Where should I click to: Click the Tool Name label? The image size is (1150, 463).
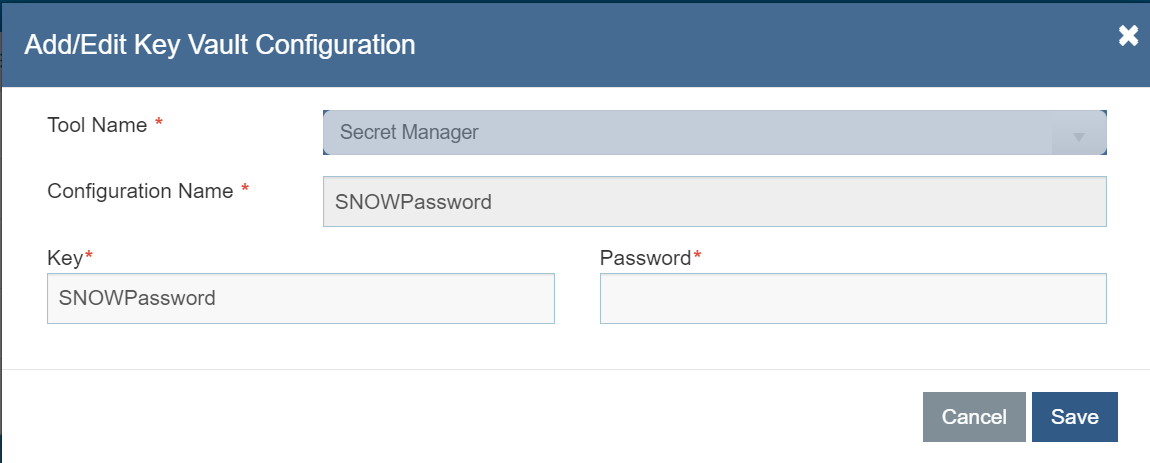click(x=97, y=126)
